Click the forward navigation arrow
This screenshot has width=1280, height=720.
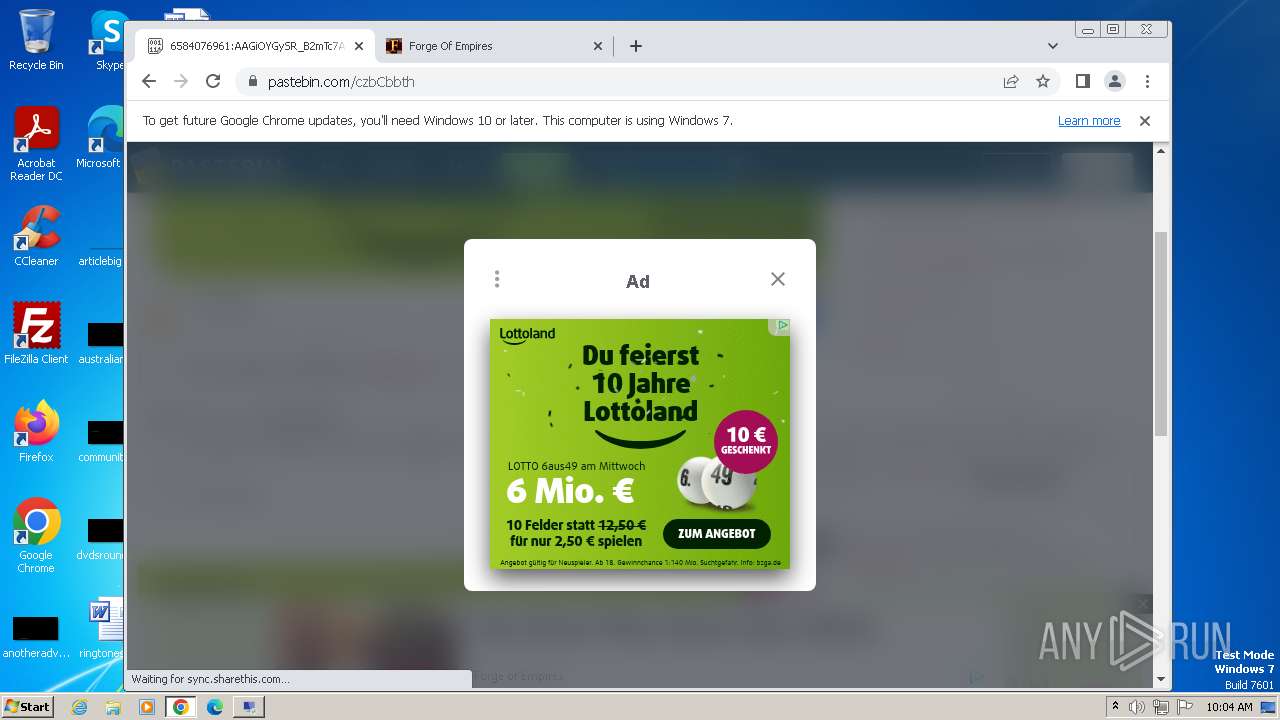pyautogui.click(x=181, y=81)
